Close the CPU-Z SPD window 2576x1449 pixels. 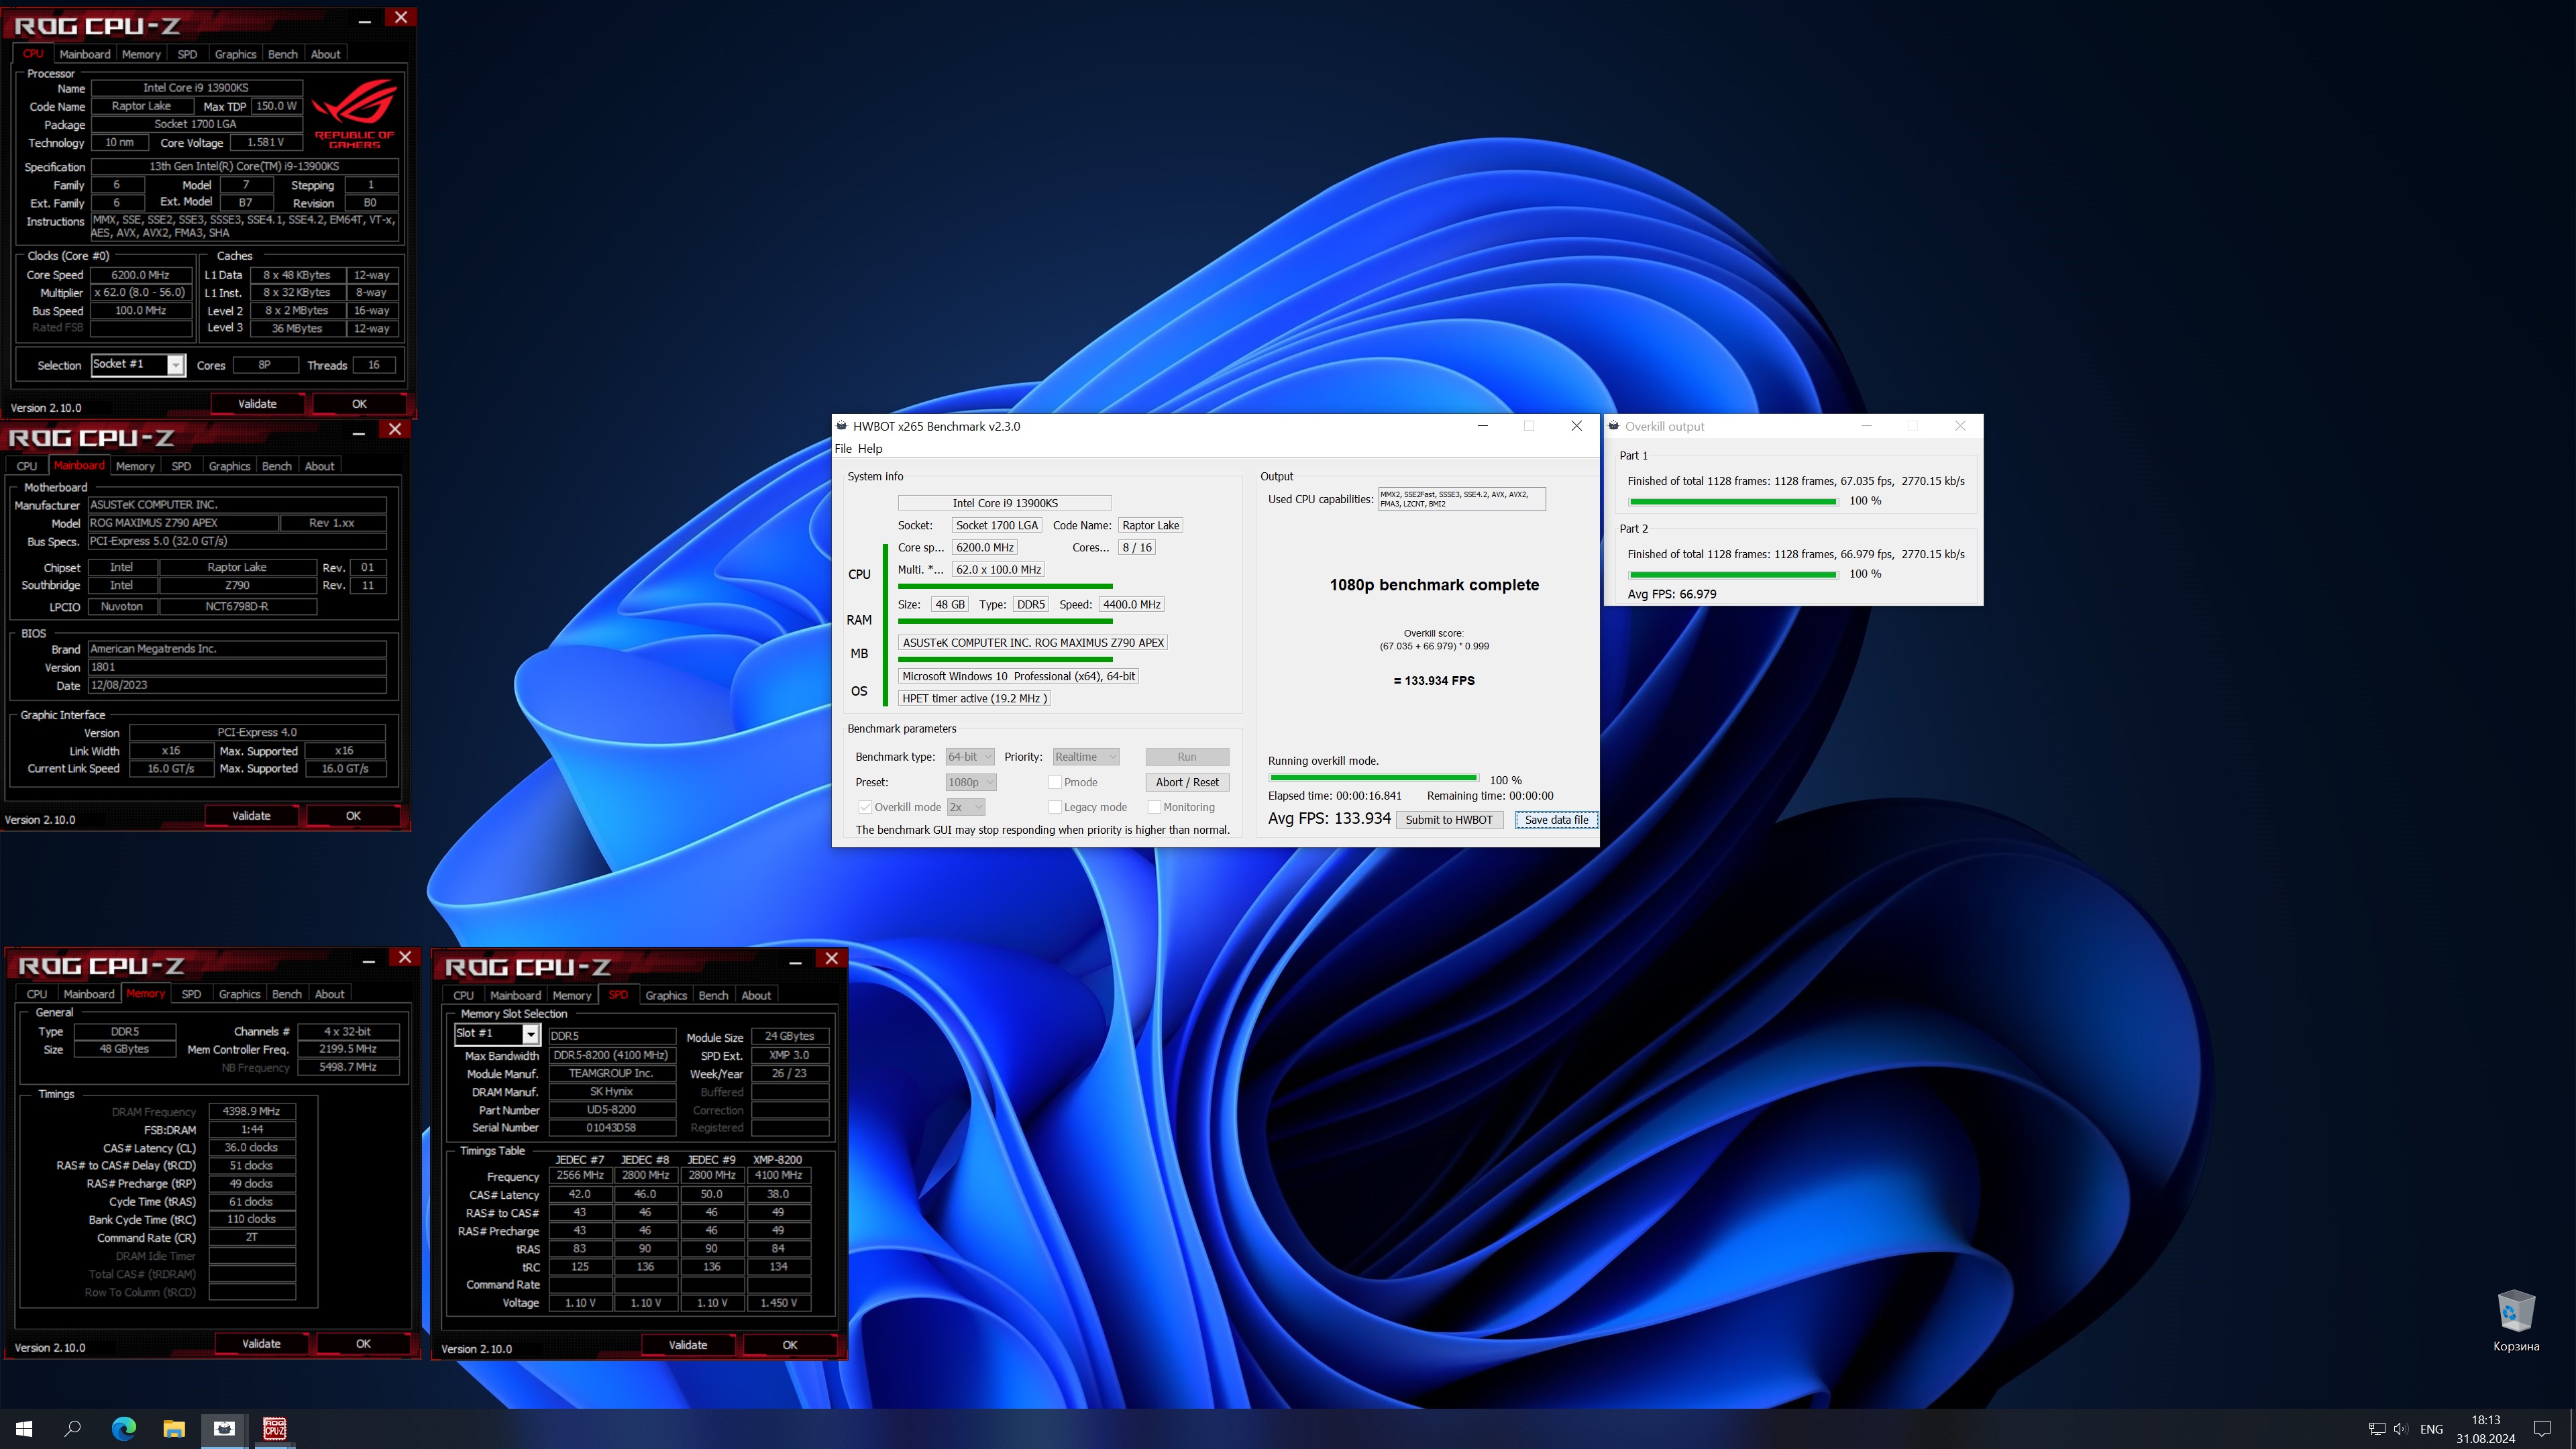[x=832, y=958]
